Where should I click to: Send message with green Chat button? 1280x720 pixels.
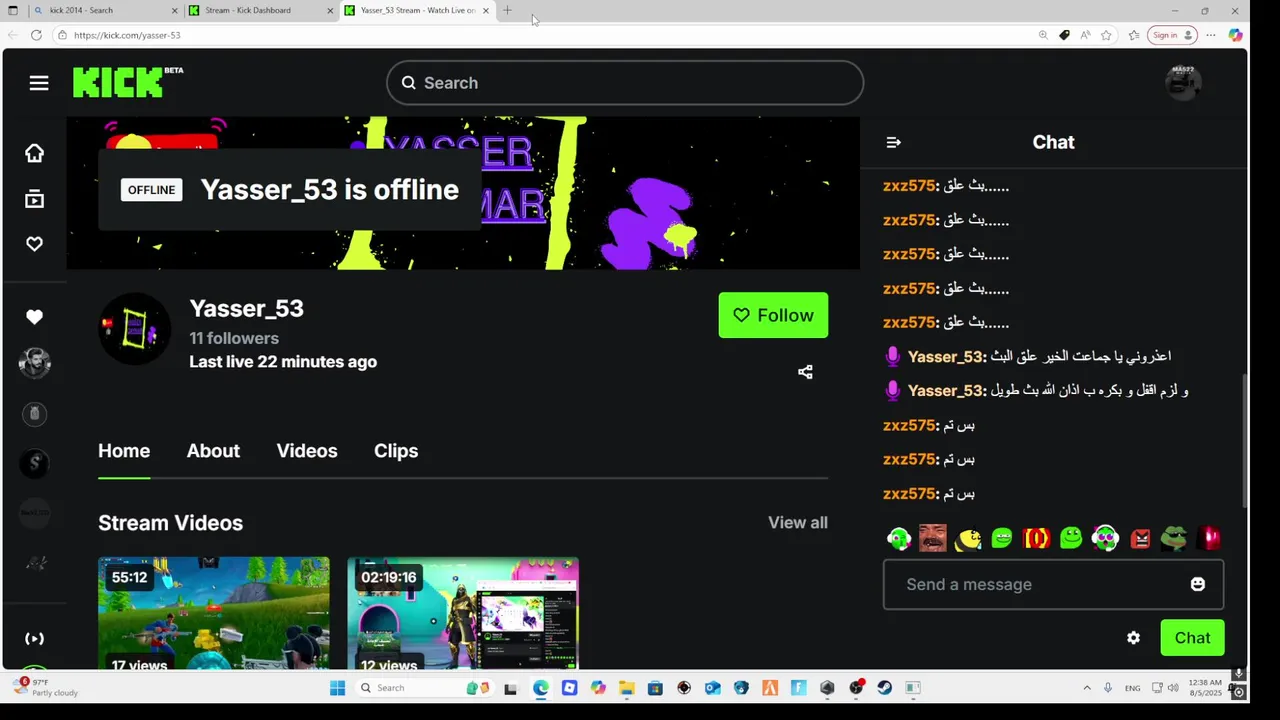pos(1192,638)
